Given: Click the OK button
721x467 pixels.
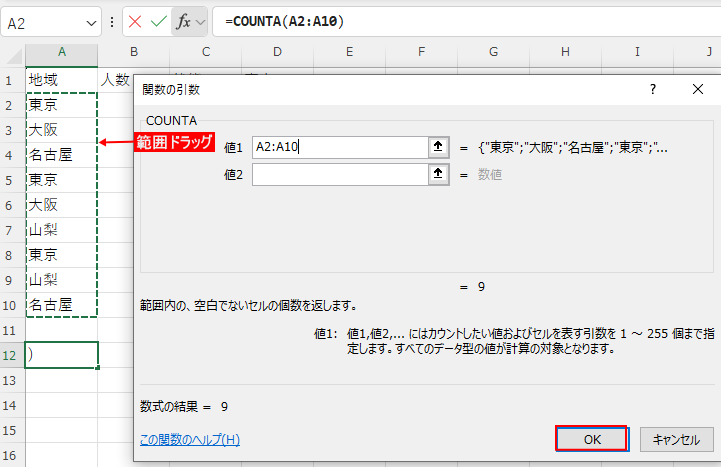Looking at the screenshot, I should pyautogui.click(x=592, y=439).
